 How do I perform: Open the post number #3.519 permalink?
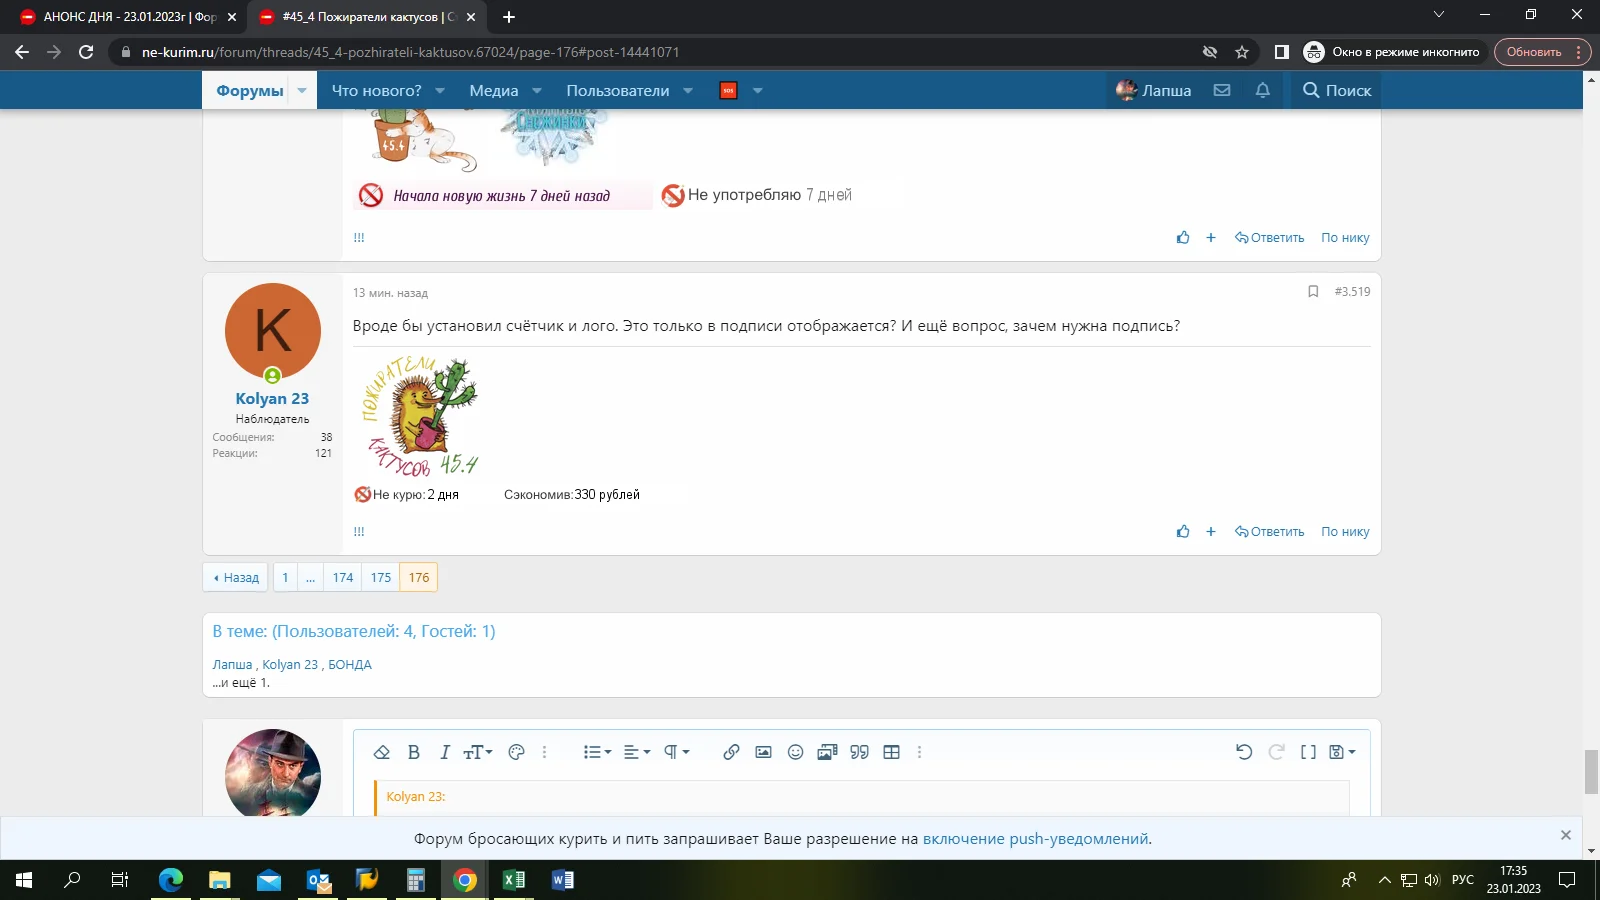[x=1352, y=291]
